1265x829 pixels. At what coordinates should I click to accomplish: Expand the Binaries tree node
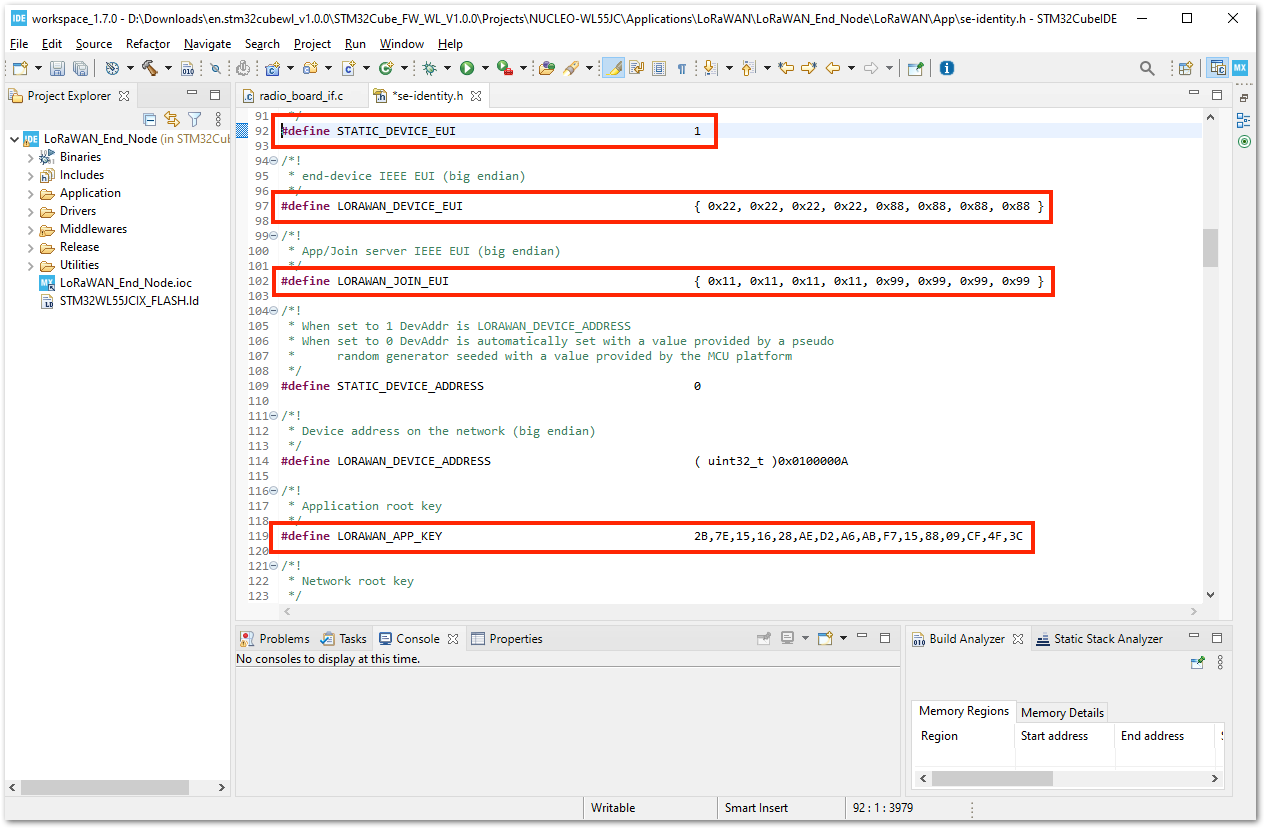(x=31, y=157)
